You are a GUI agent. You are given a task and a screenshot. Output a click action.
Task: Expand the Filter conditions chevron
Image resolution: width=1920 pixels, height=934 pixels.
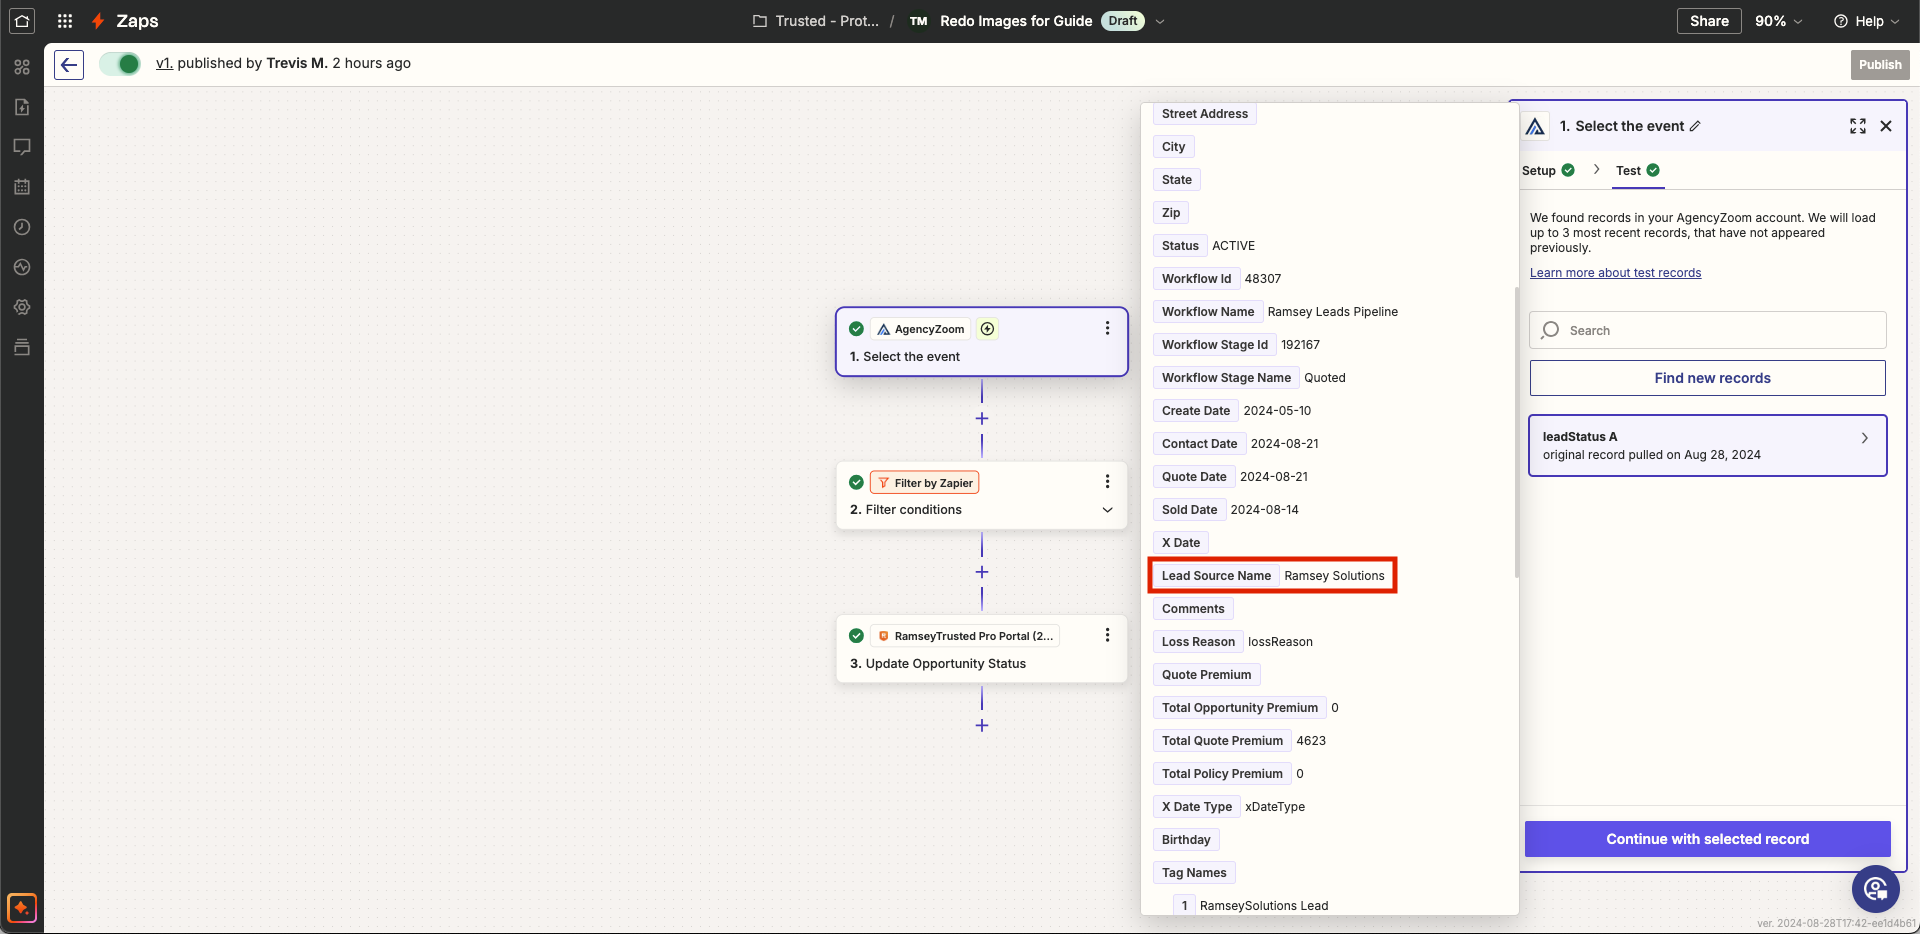coord(1107,510)
